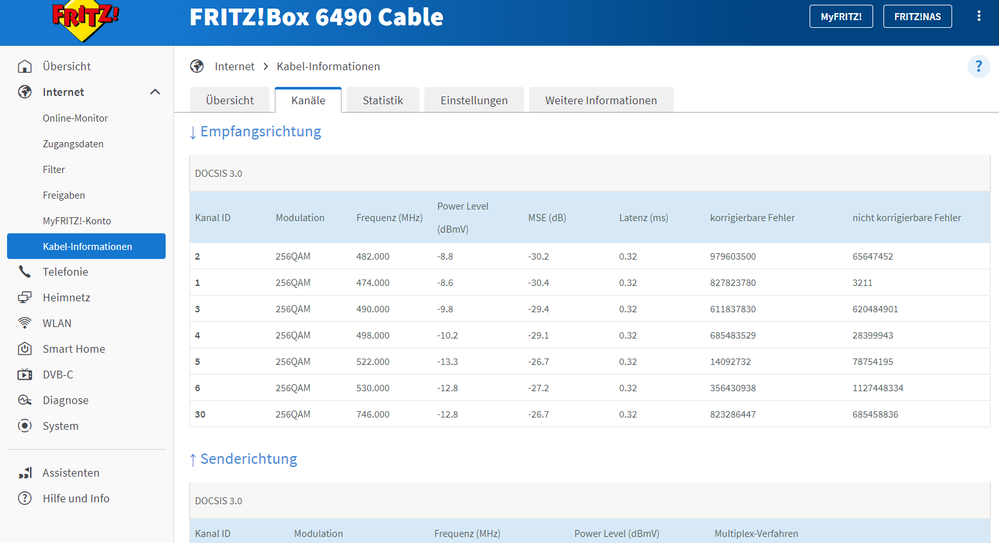The width and height of the screenshot is (999, 543).
Task: Click frequency value 482.000
Action: tap(373, 256)
